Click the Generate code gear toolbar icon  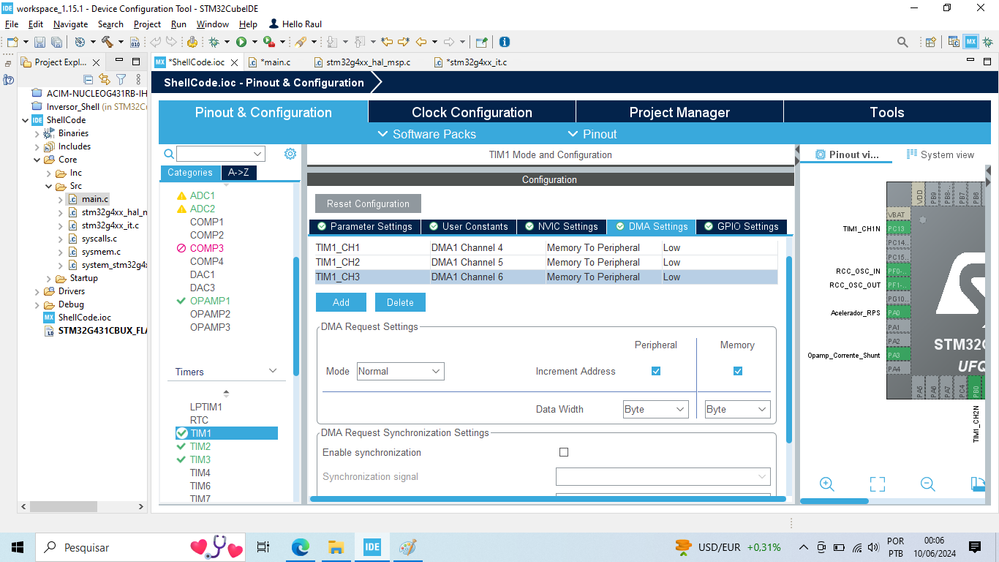click(x=191, y=42)
